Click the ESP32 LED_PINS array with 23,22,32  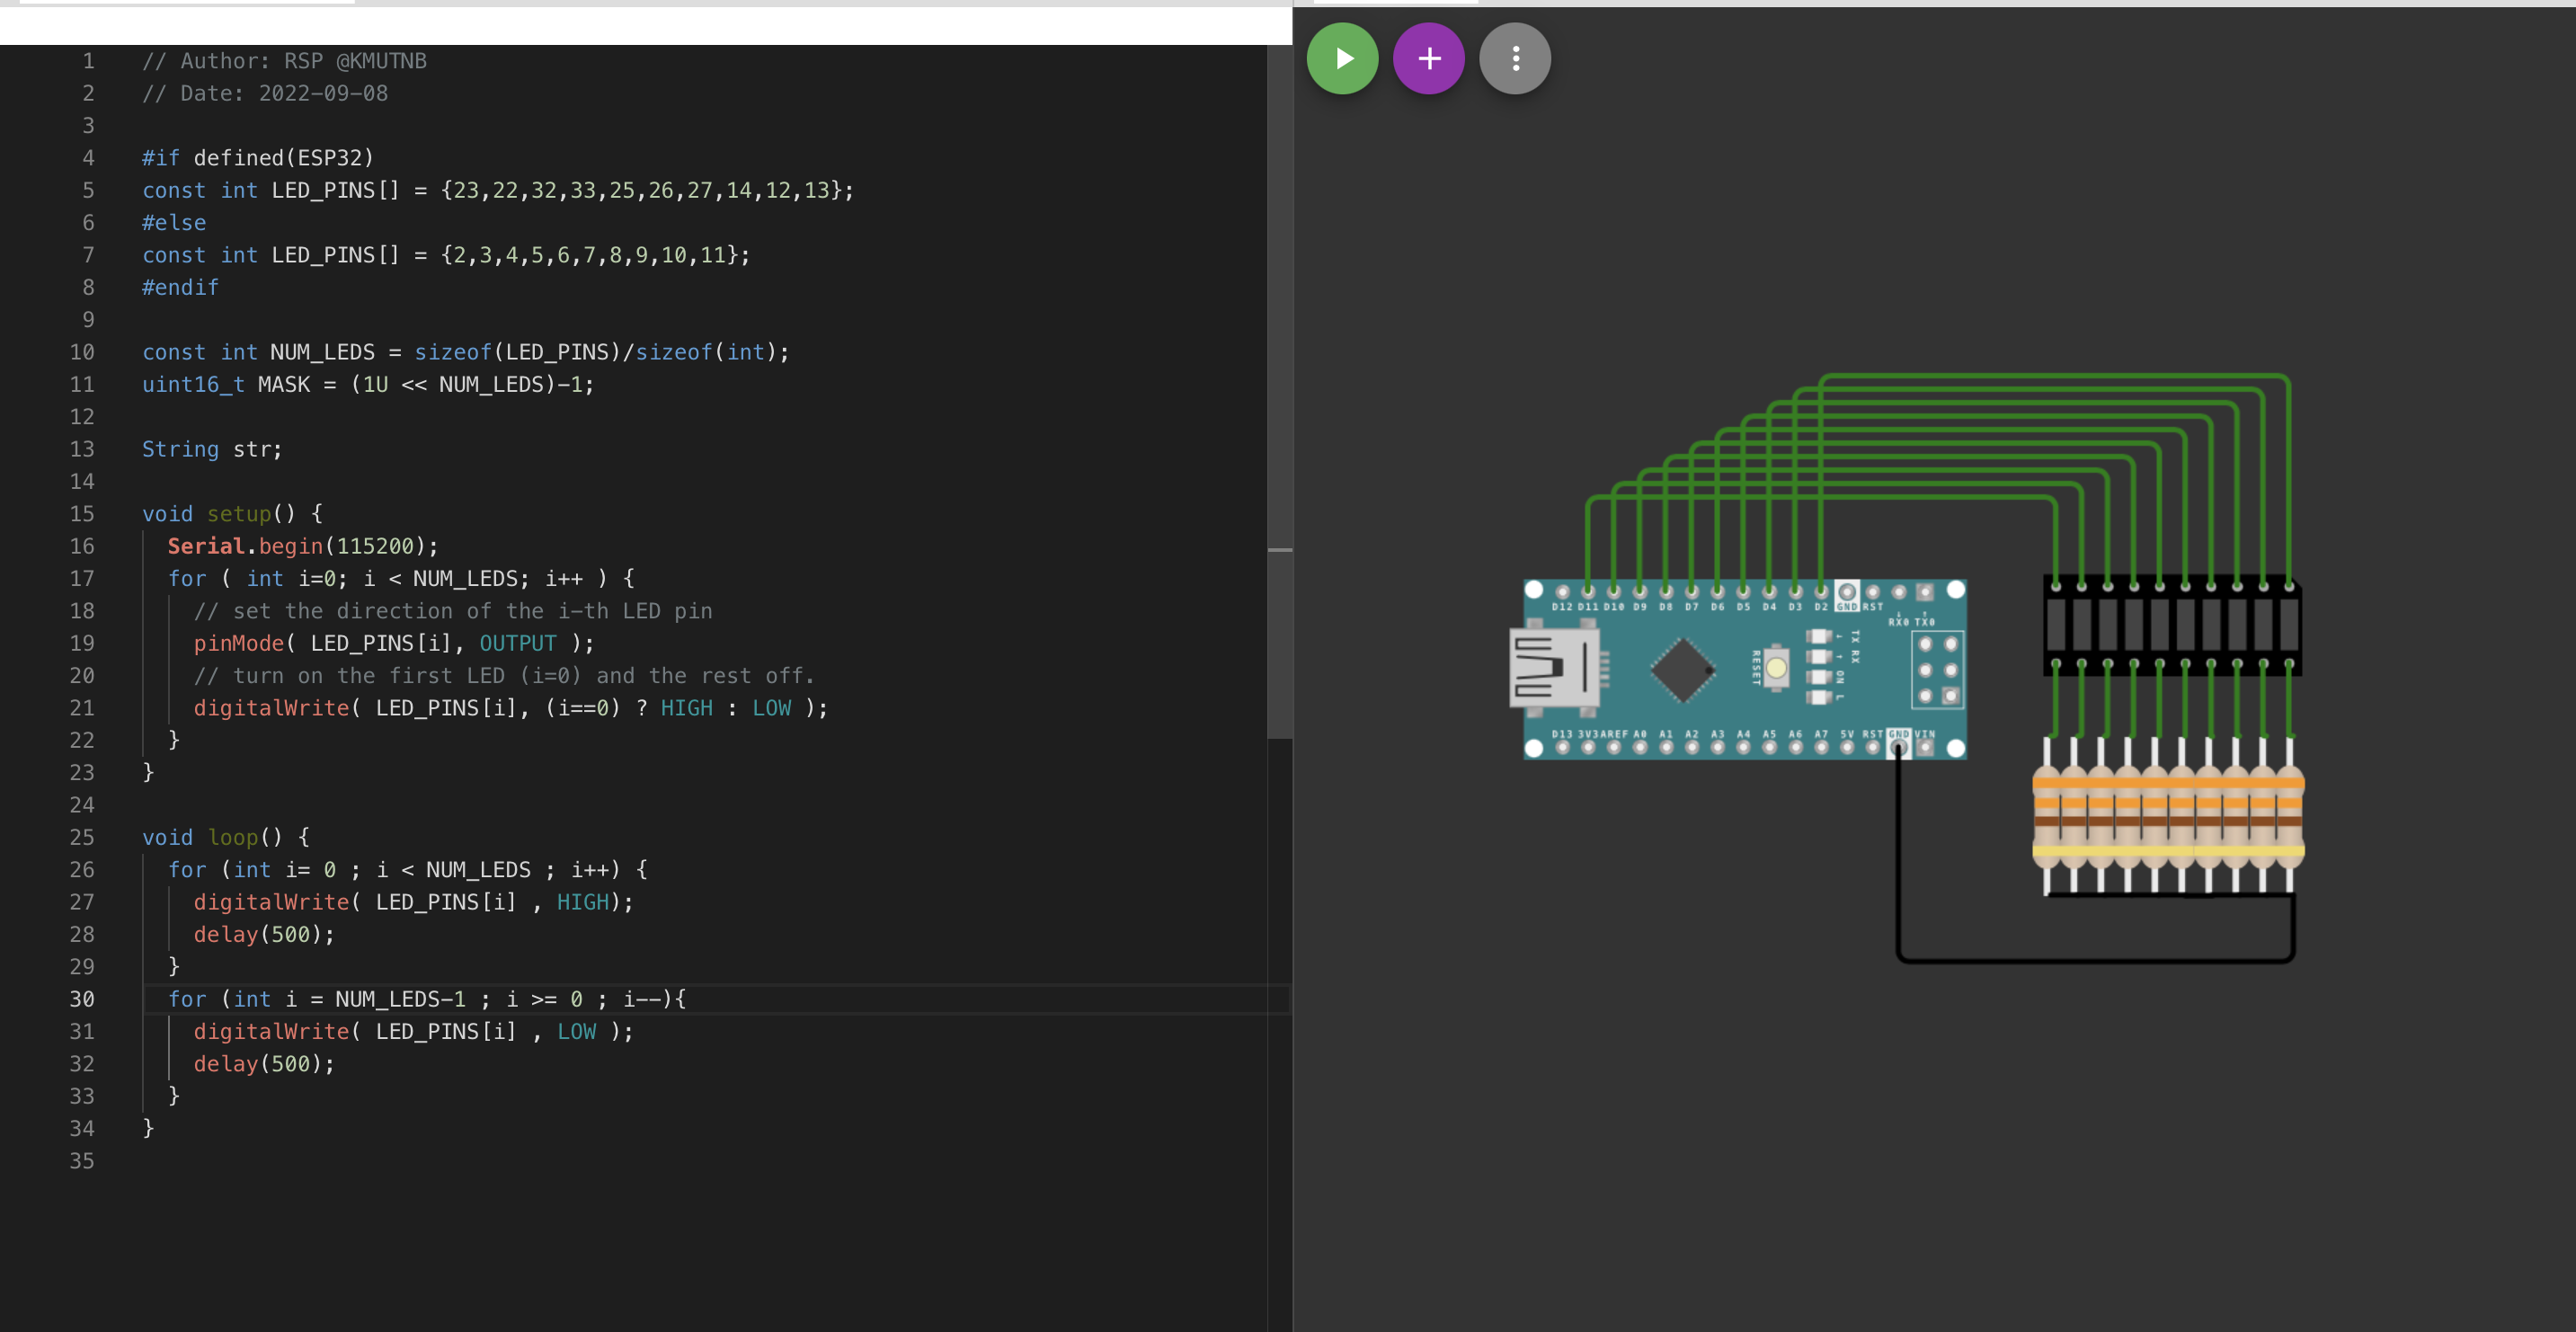pos(498,190)
